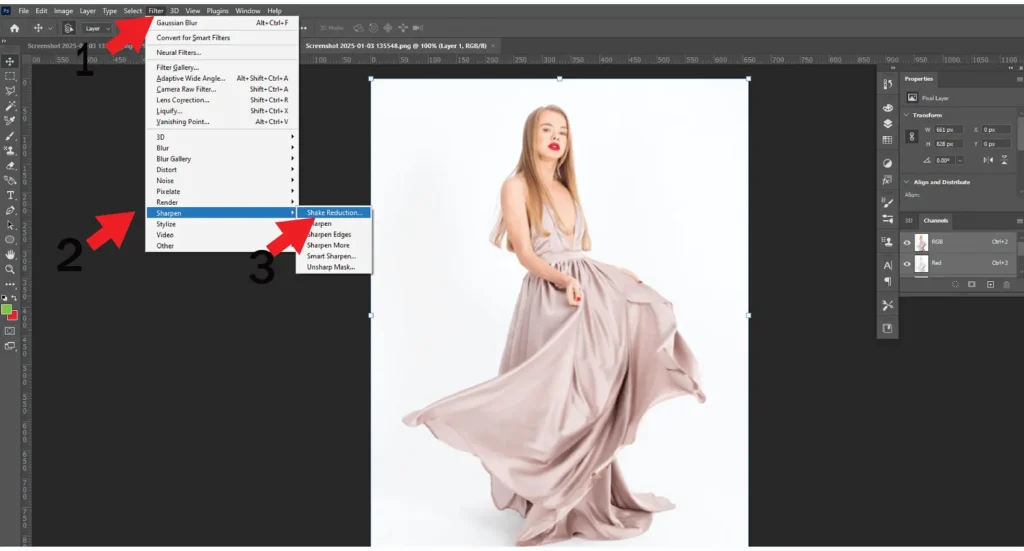Activate the Zoom tool magnifier
The width and height of the screenshot is (1024, 551).
[10, 269]
